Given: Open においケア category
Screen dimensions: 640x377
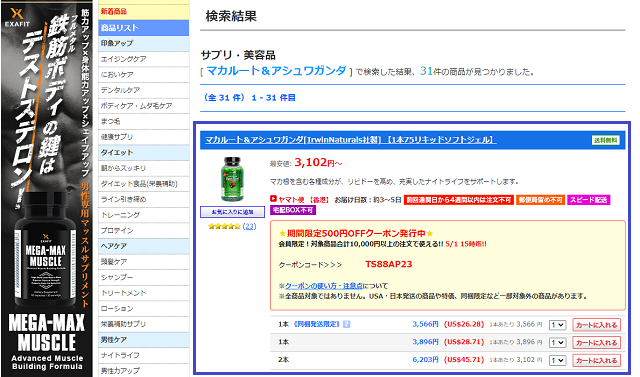Looking at the screenshot, I should pyautogui.click(x=143, y=74).
